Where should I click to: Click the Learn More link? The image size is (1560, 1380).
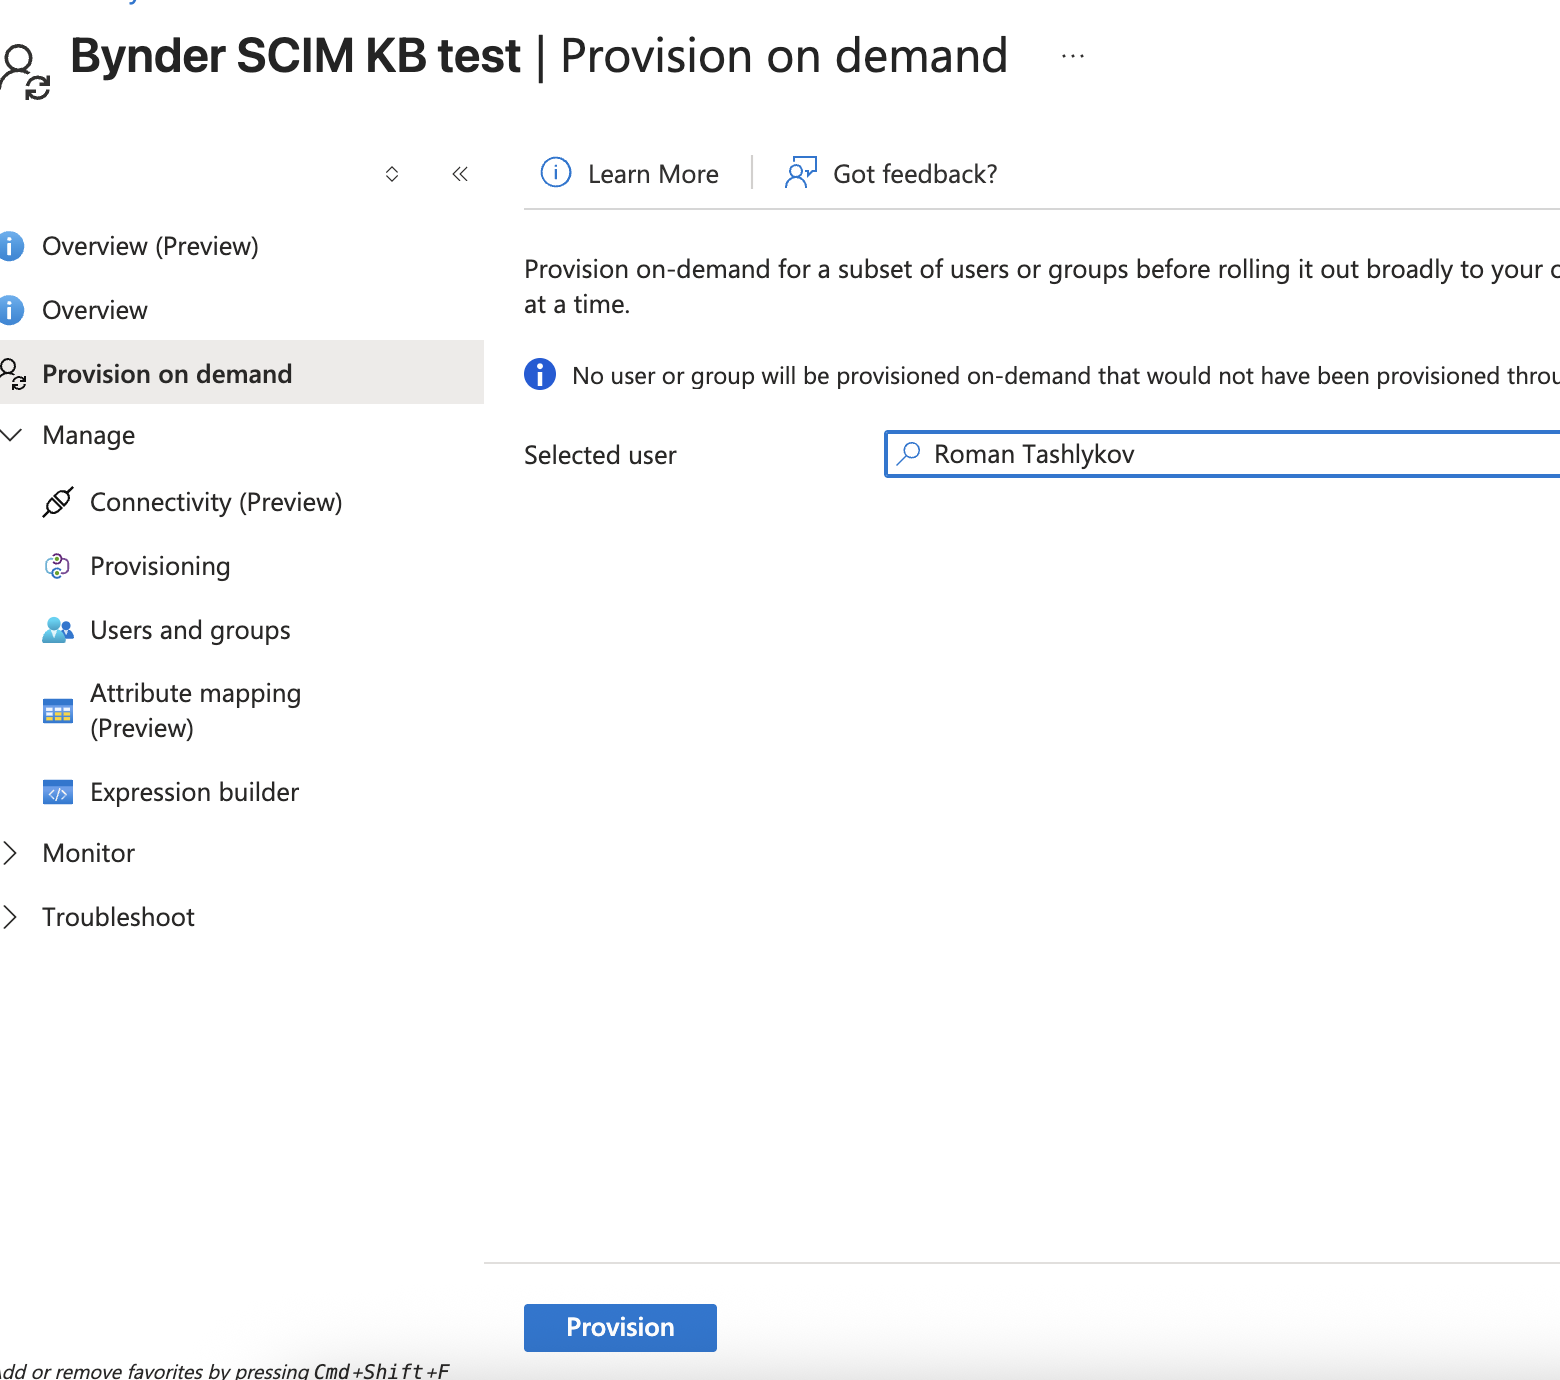653,174
